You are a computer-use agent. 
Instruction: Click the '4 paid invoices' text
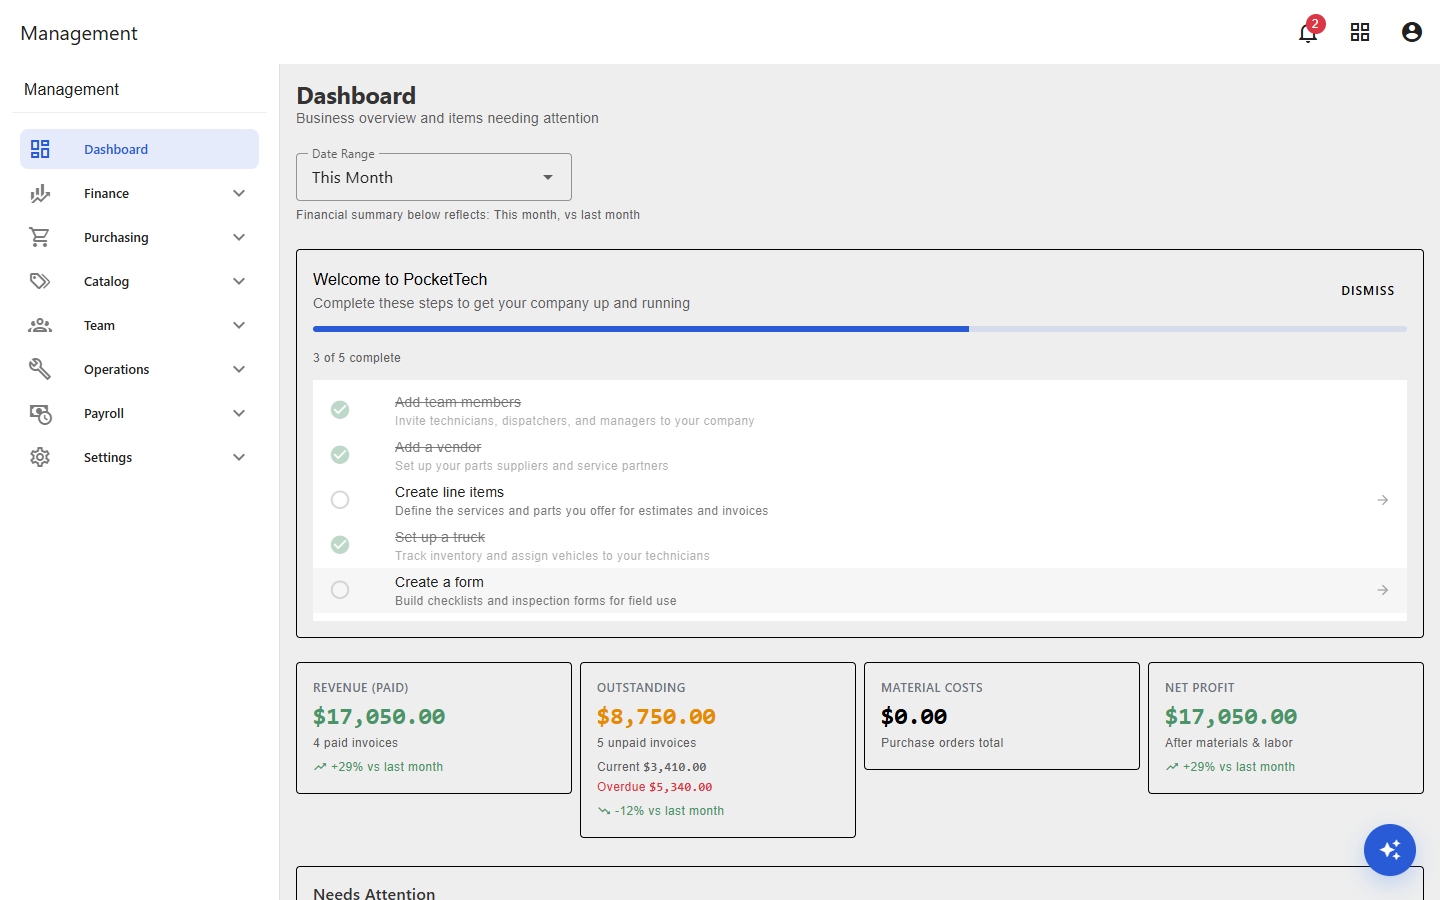click(x=356, y=743)
